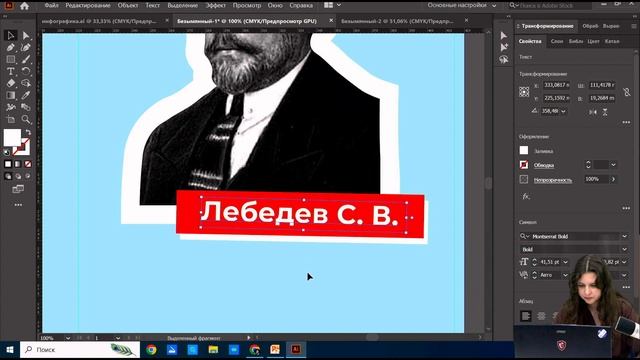The width and height of the screenshot is (640, 360).
Task: Open edit toolbar three dots
Action: (18, 205)
